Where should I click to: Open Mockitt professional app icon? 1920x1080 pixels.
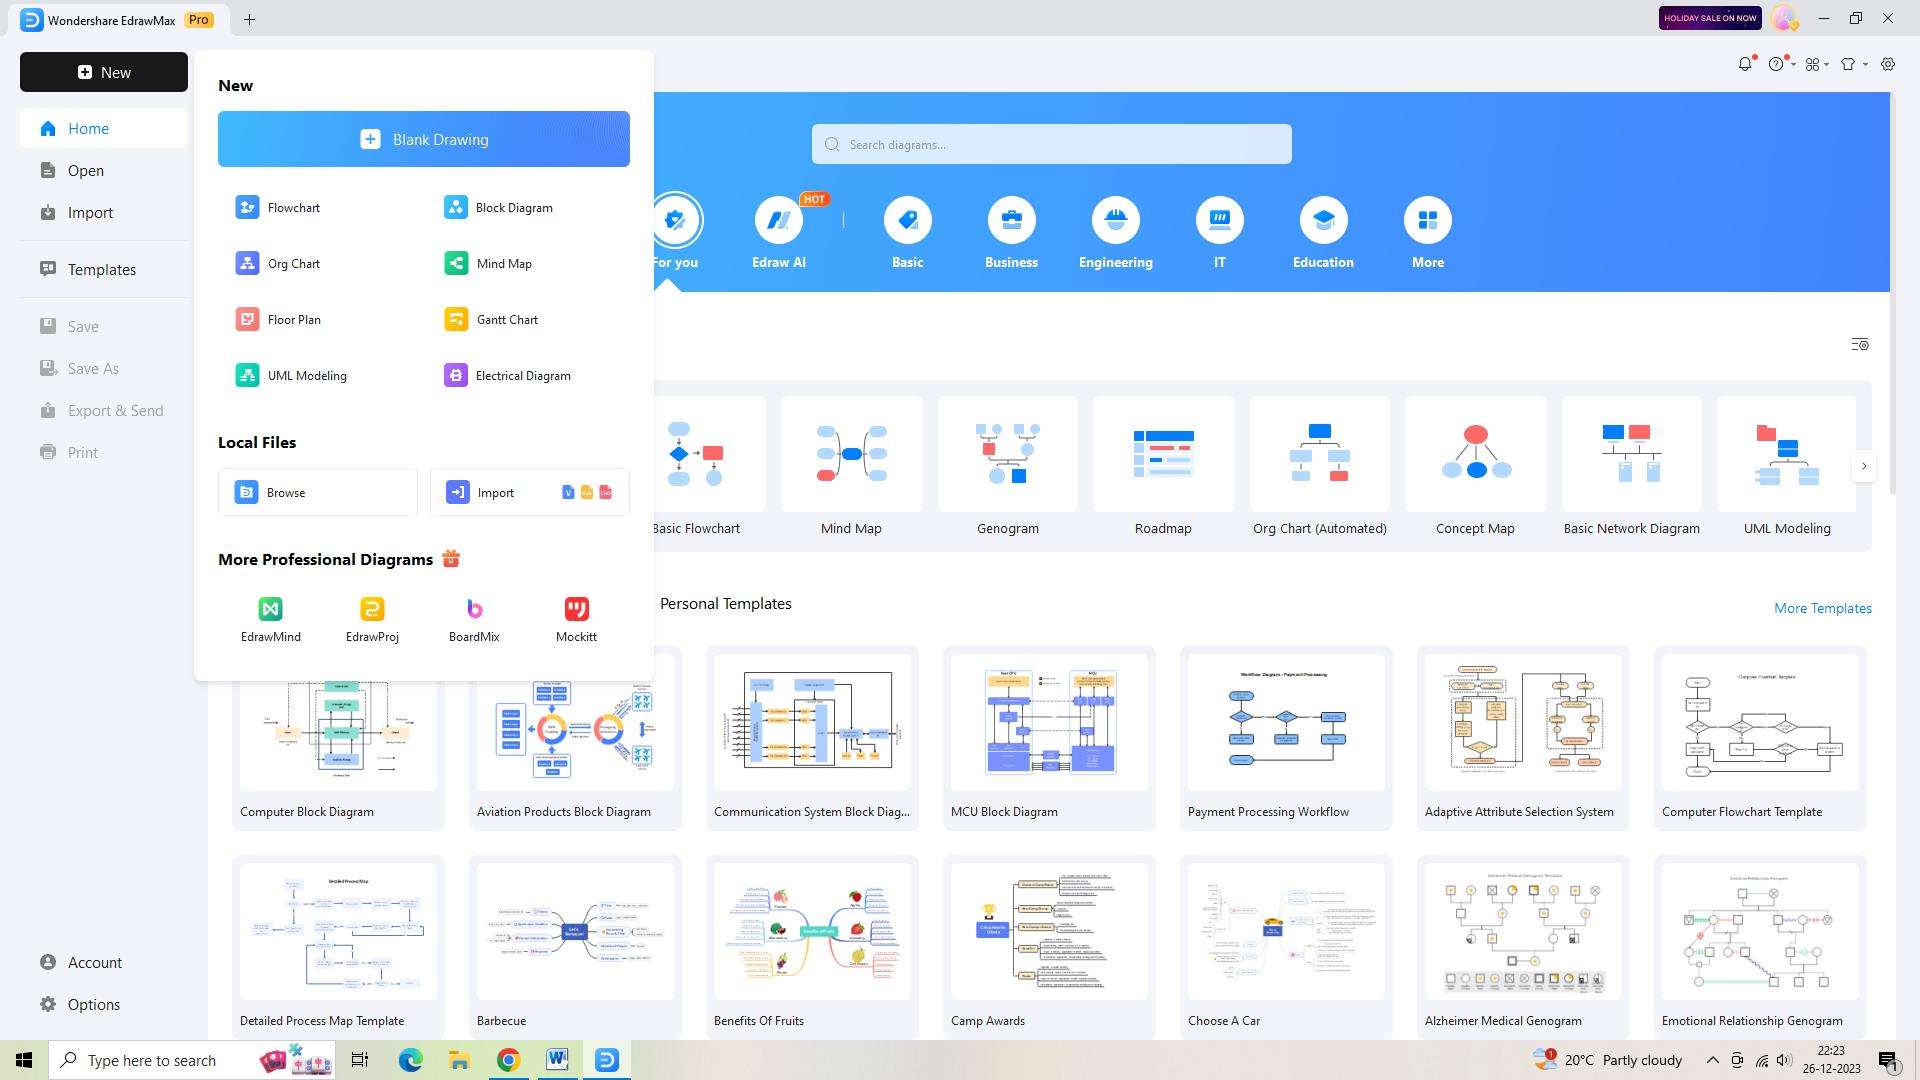(576, 608)
